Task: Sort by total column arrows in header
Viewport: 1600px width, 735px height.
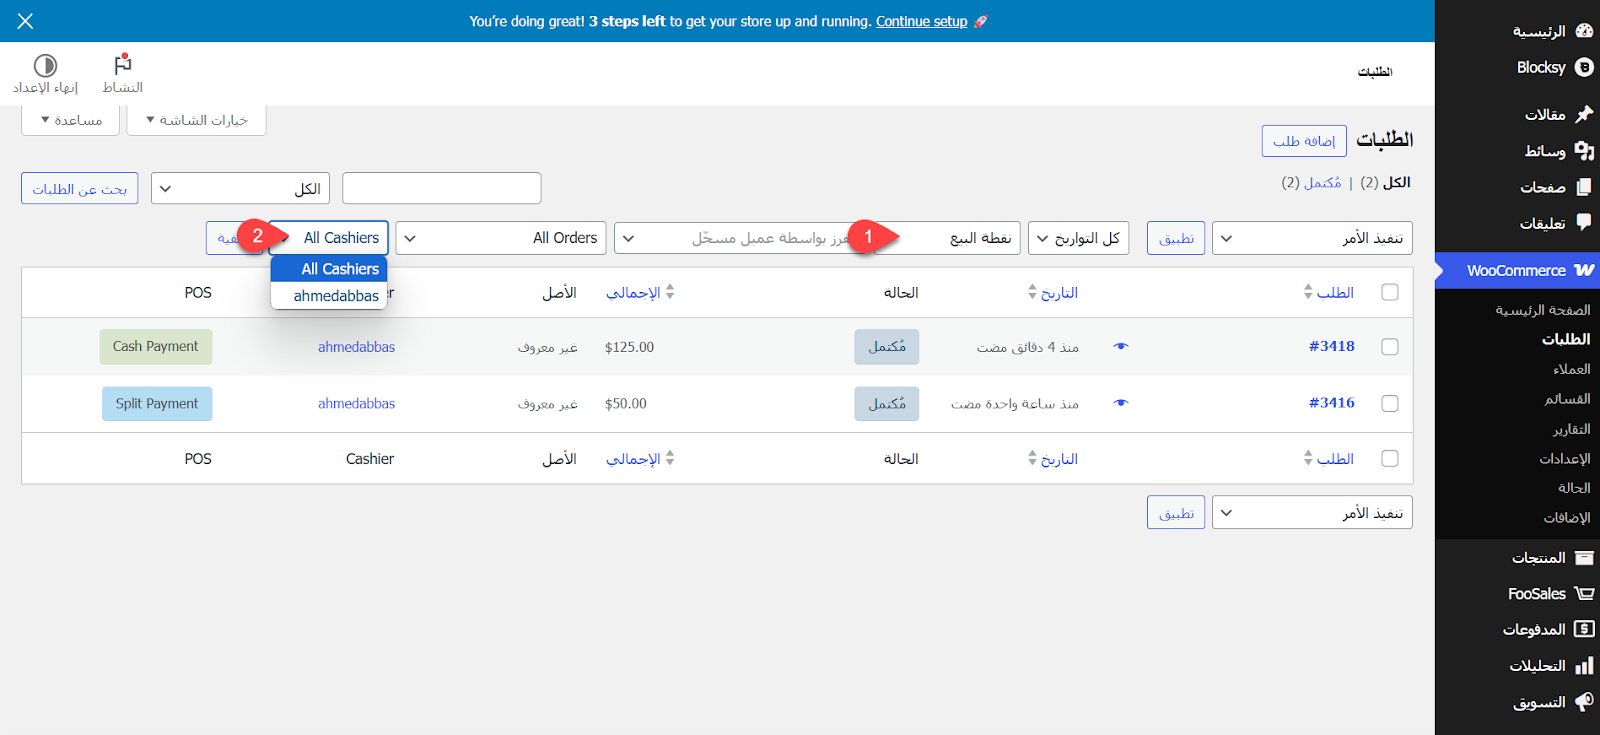Action: tap(670, 292)
